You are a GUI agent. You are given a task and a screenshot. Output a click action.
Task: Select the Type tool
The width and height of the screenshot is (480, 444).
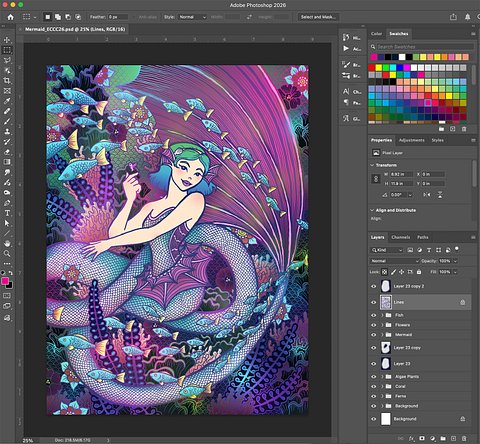point(7,213)
